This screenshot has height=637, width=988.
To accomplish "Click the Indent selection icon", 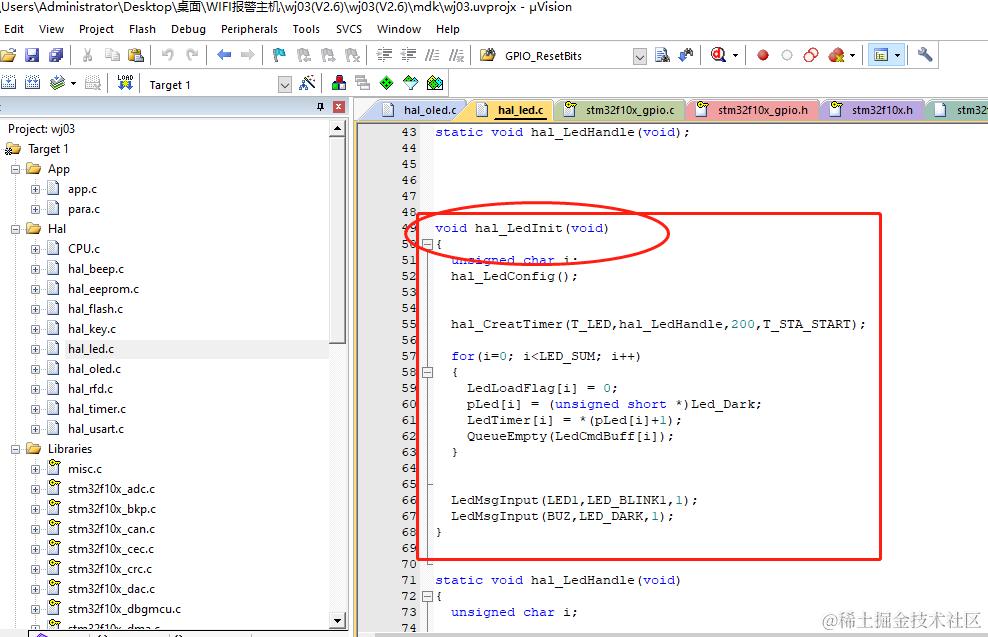I will (x=384, y=55).
